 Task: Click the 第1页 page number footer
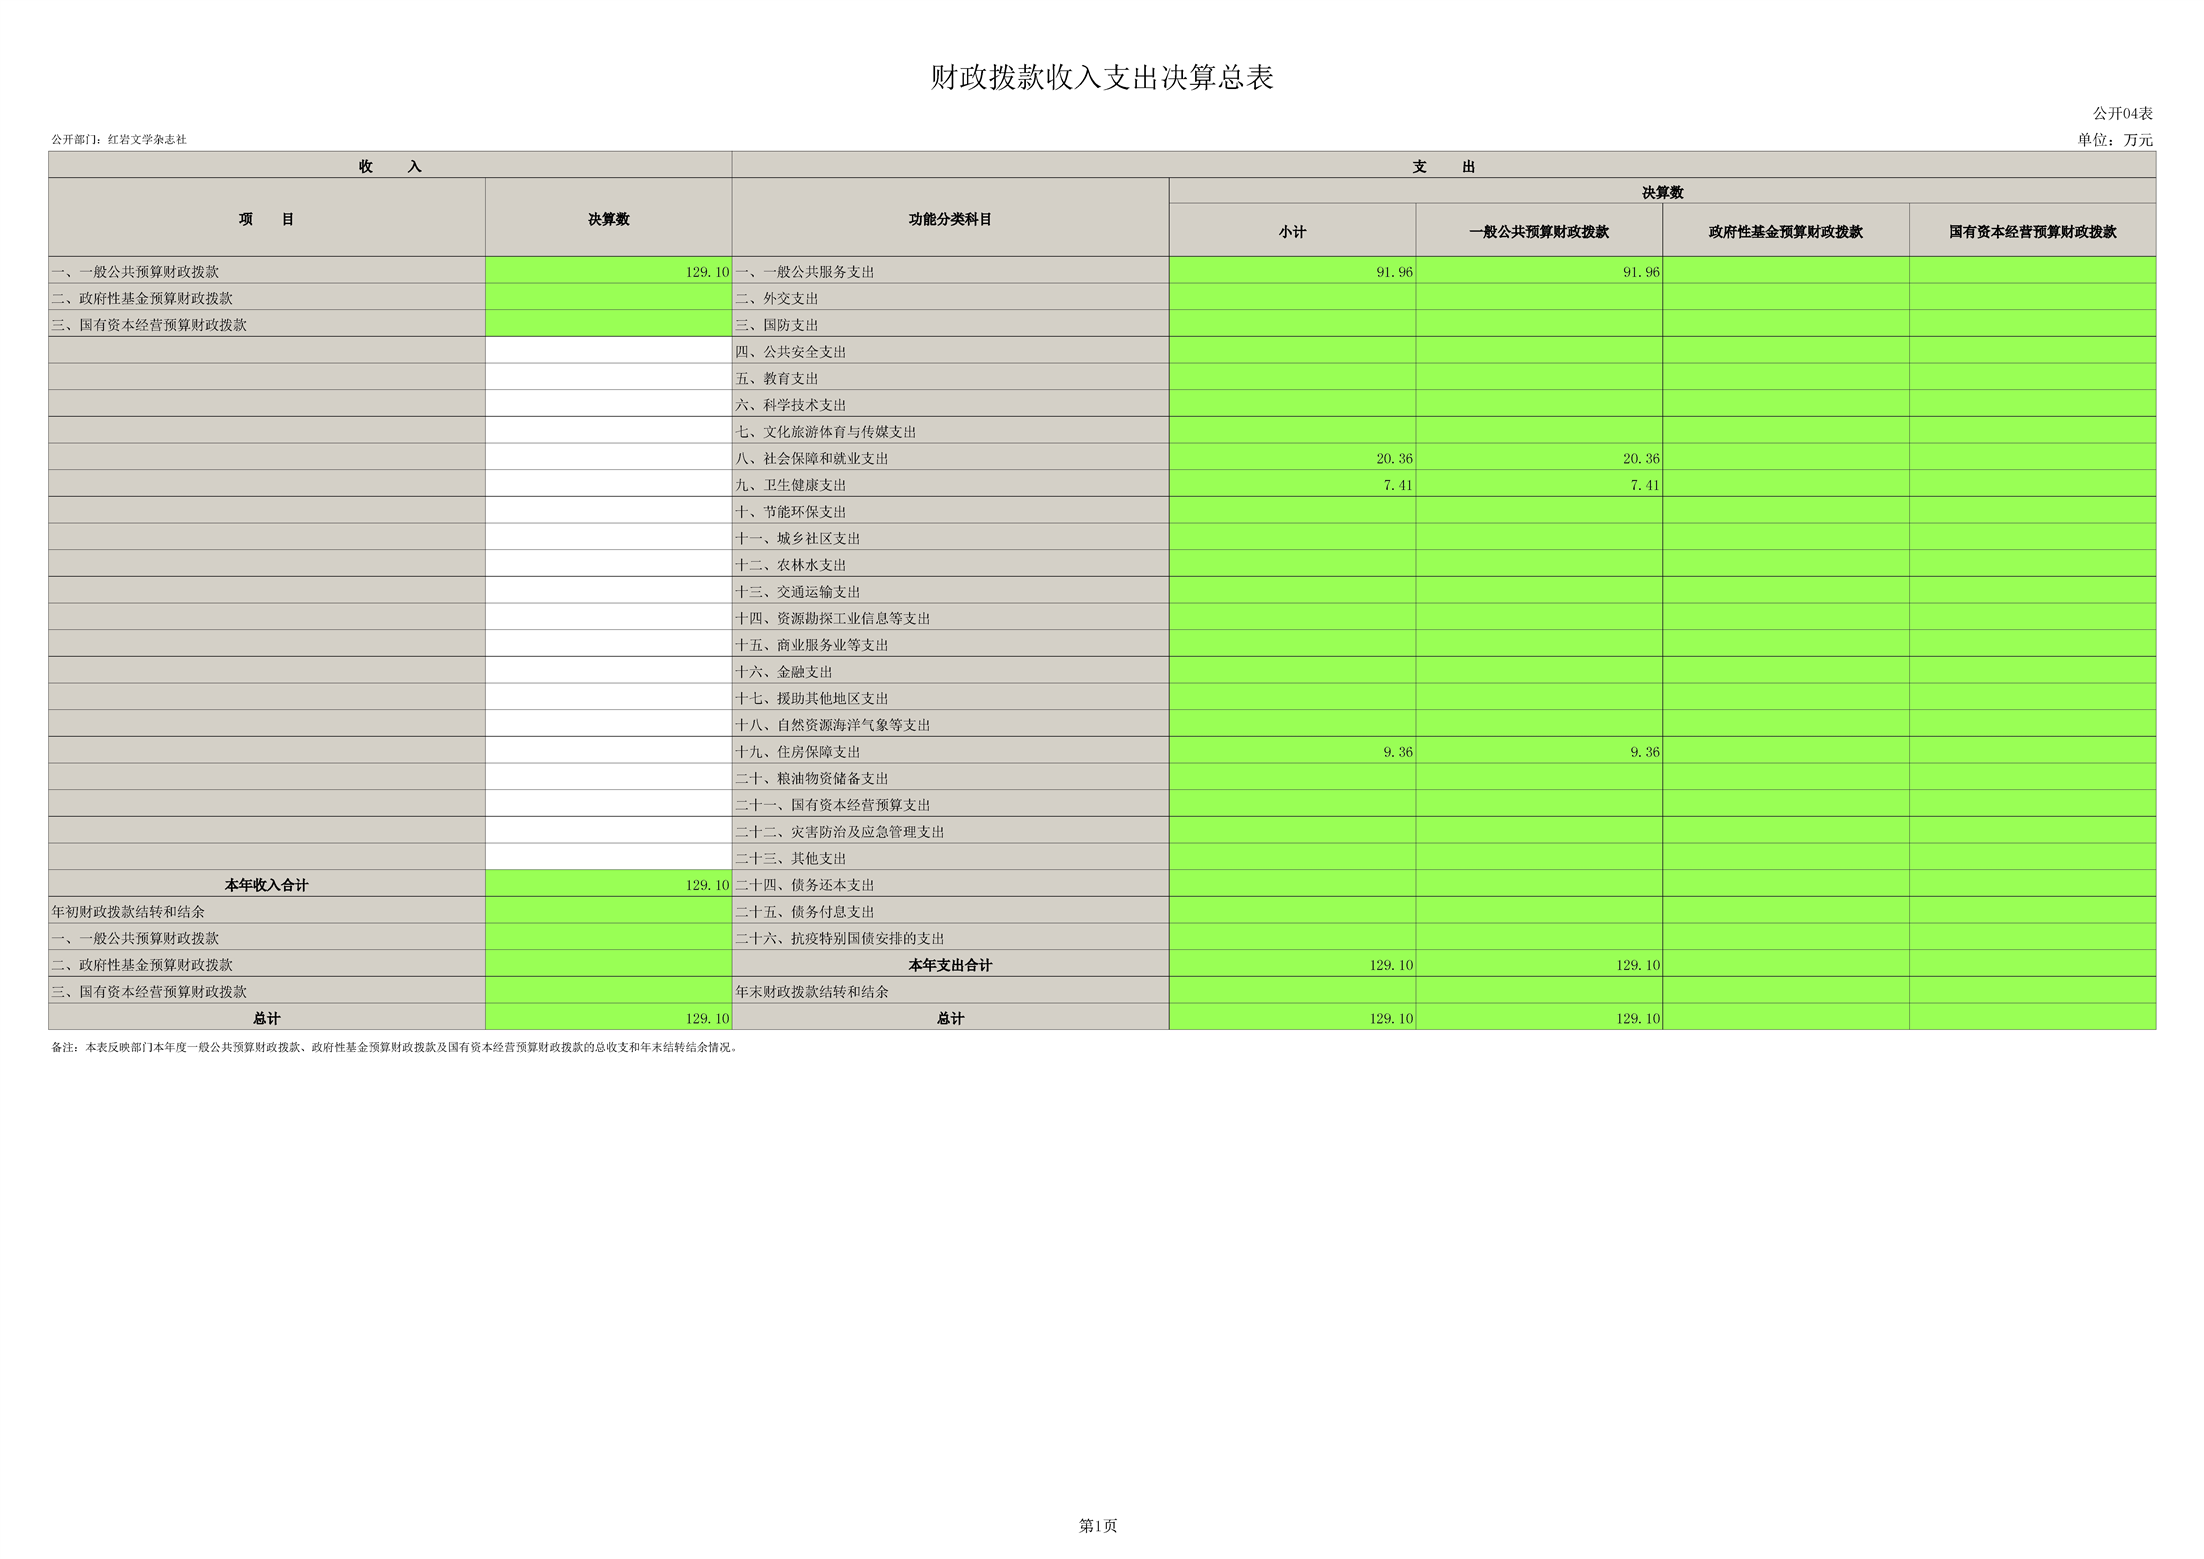1097,1525
